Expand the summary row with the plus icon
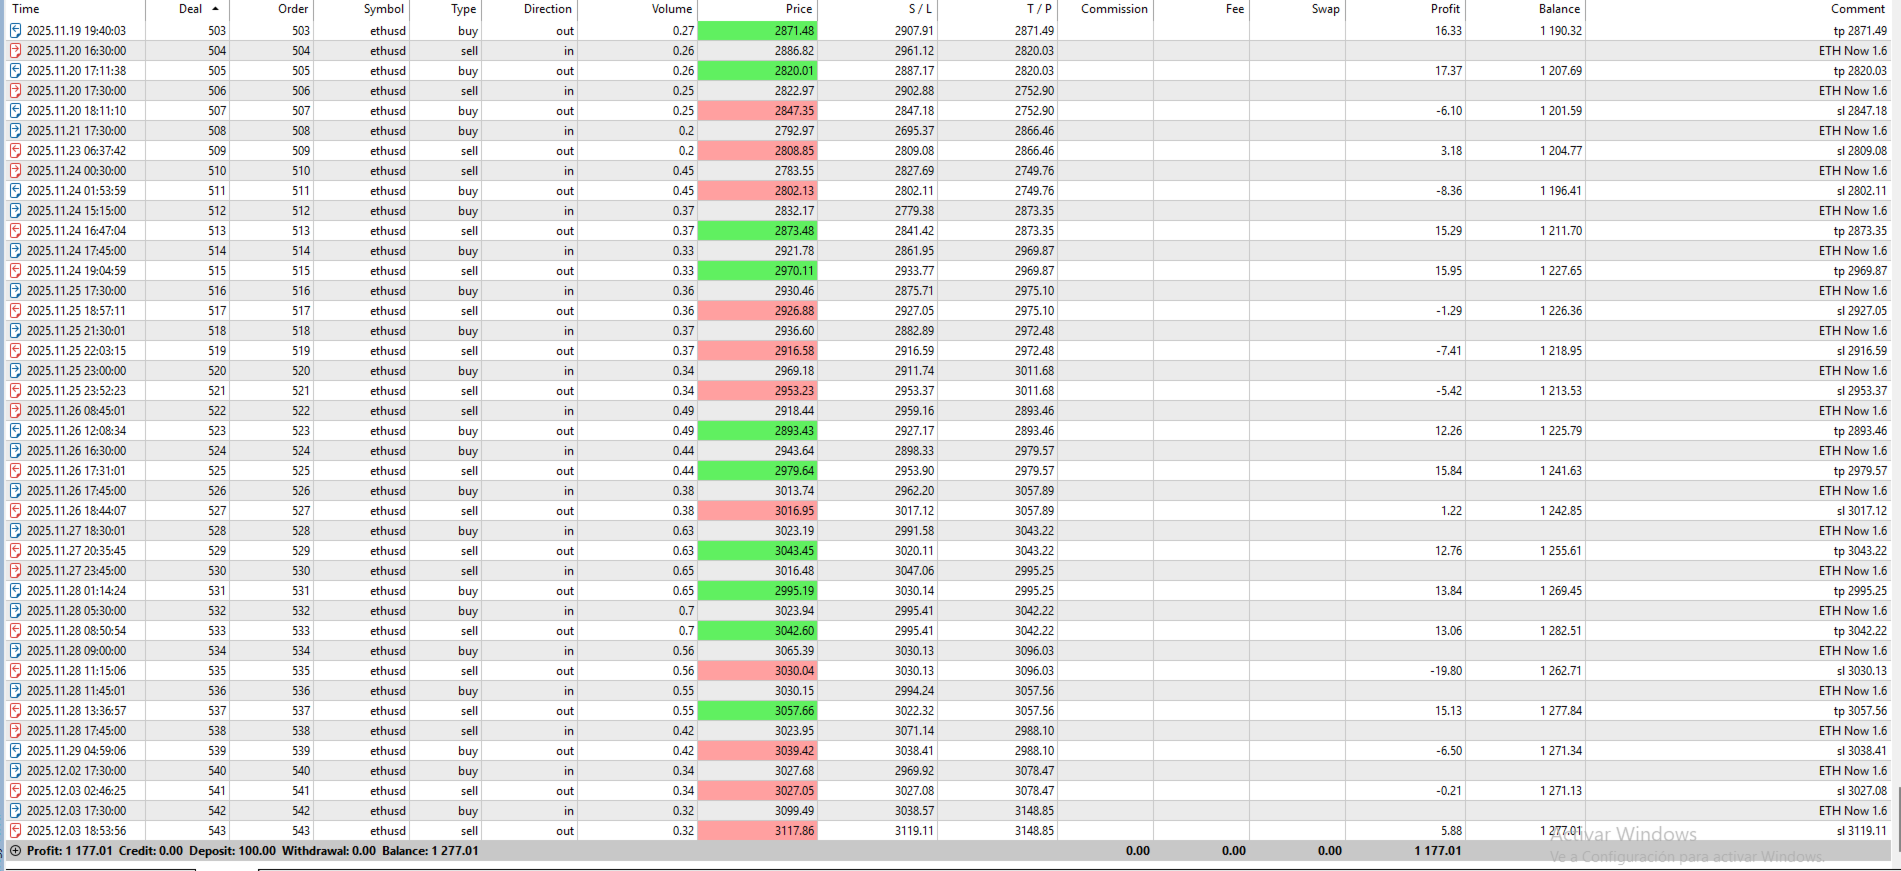 coord(15,851)
